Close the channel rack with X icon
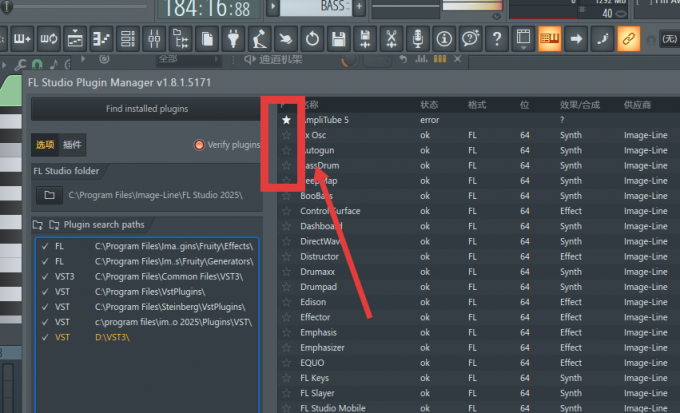 pos(458,59)
